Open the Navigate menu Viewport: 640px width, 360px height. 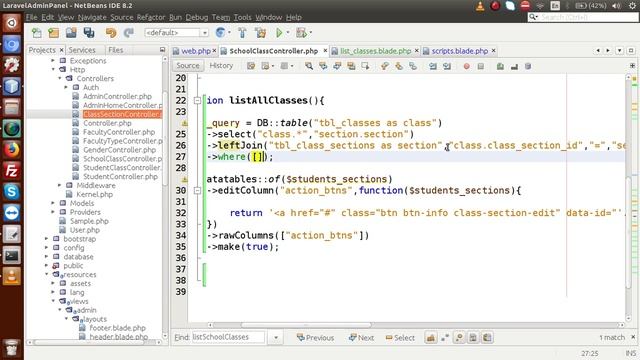point(92,17)
